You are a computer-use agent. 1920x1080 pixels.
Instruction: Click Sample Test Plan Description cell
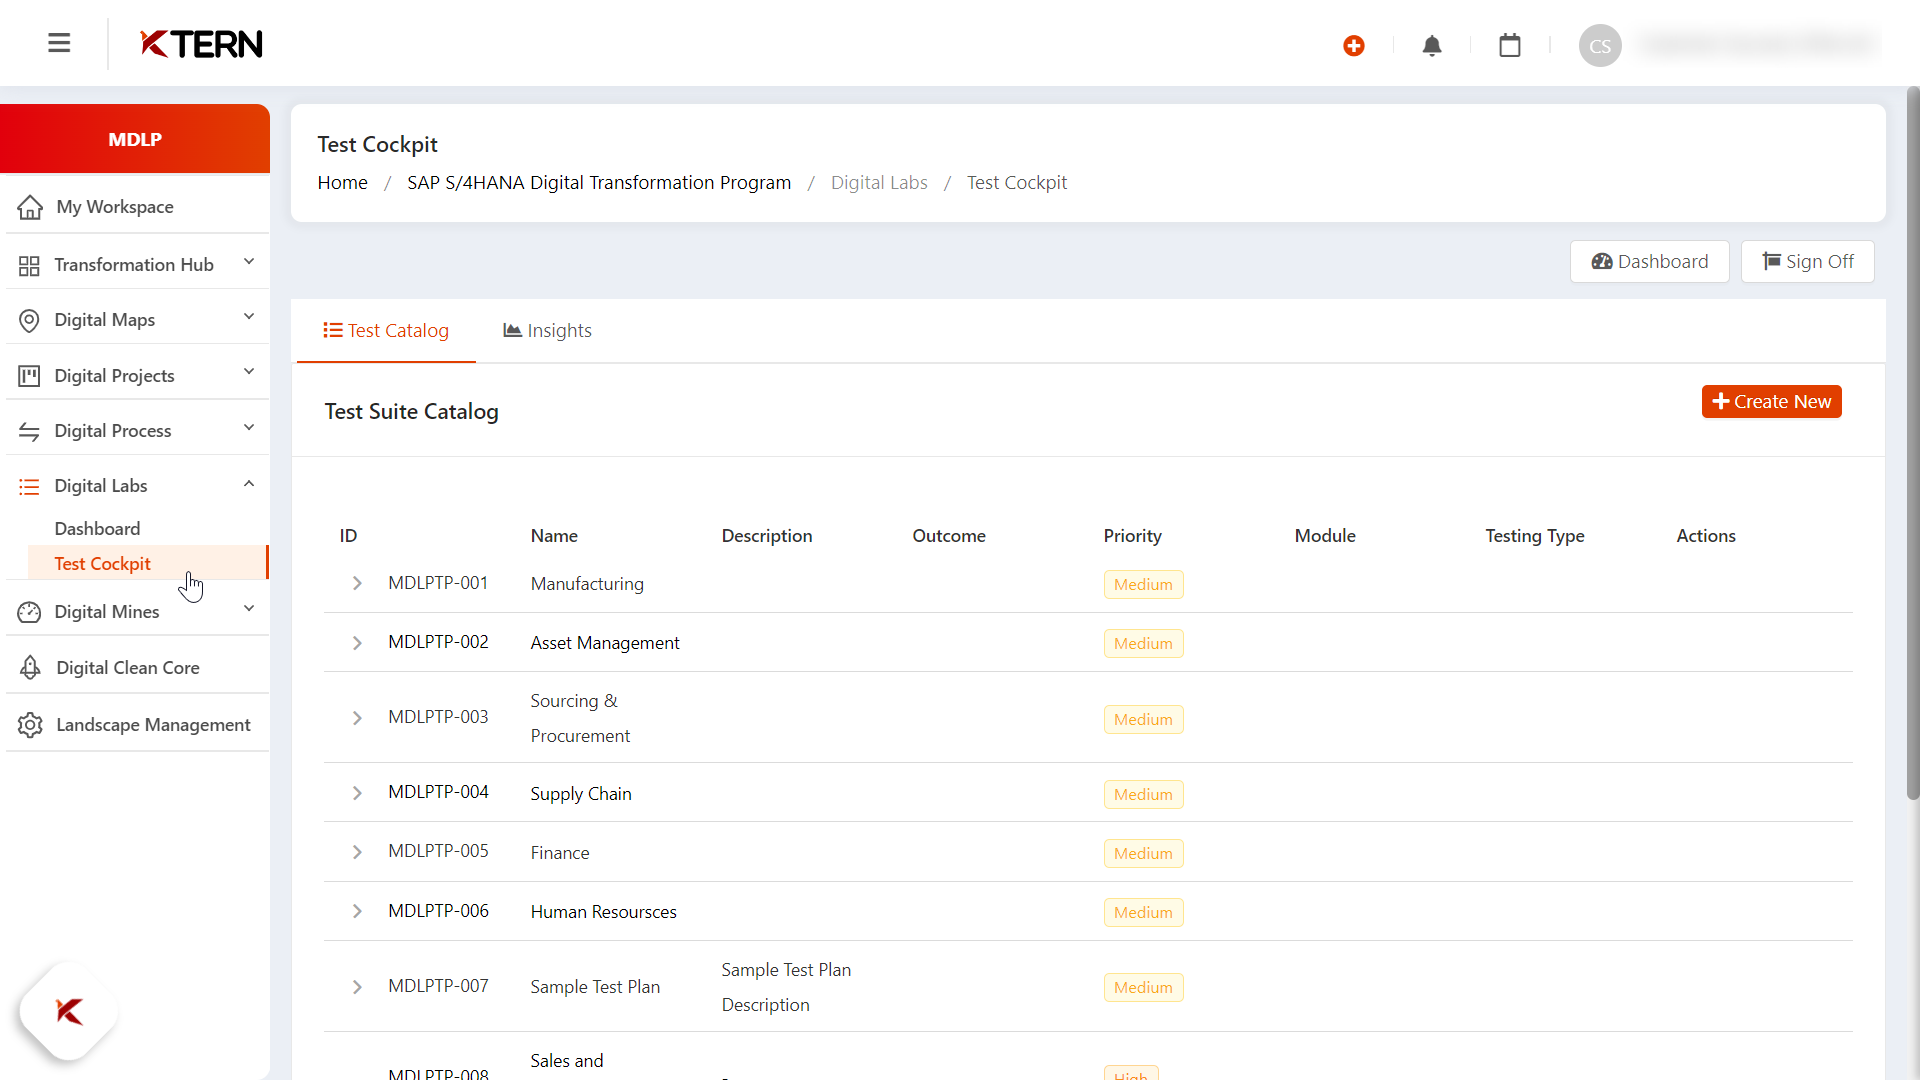pyautogui.click(x=786, y=987)
